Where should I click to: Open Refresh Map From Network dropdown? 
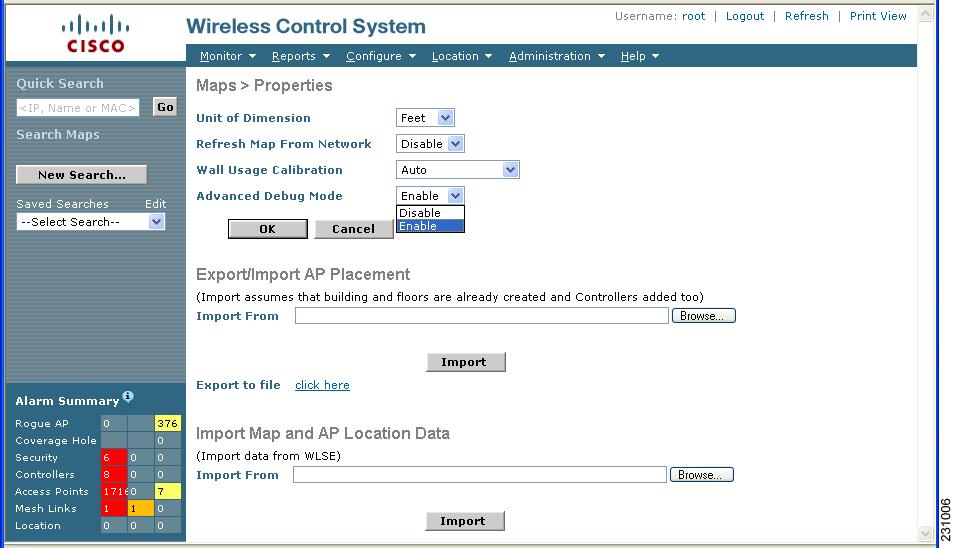click(430, 144)
